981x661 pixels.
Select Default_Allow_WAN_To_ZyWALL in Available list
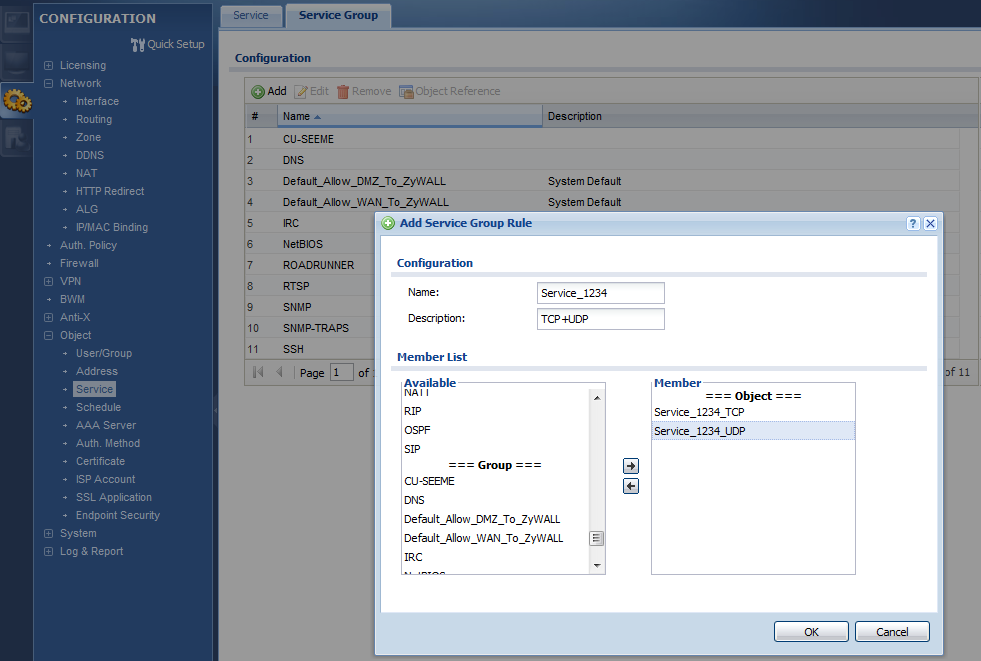496,538
